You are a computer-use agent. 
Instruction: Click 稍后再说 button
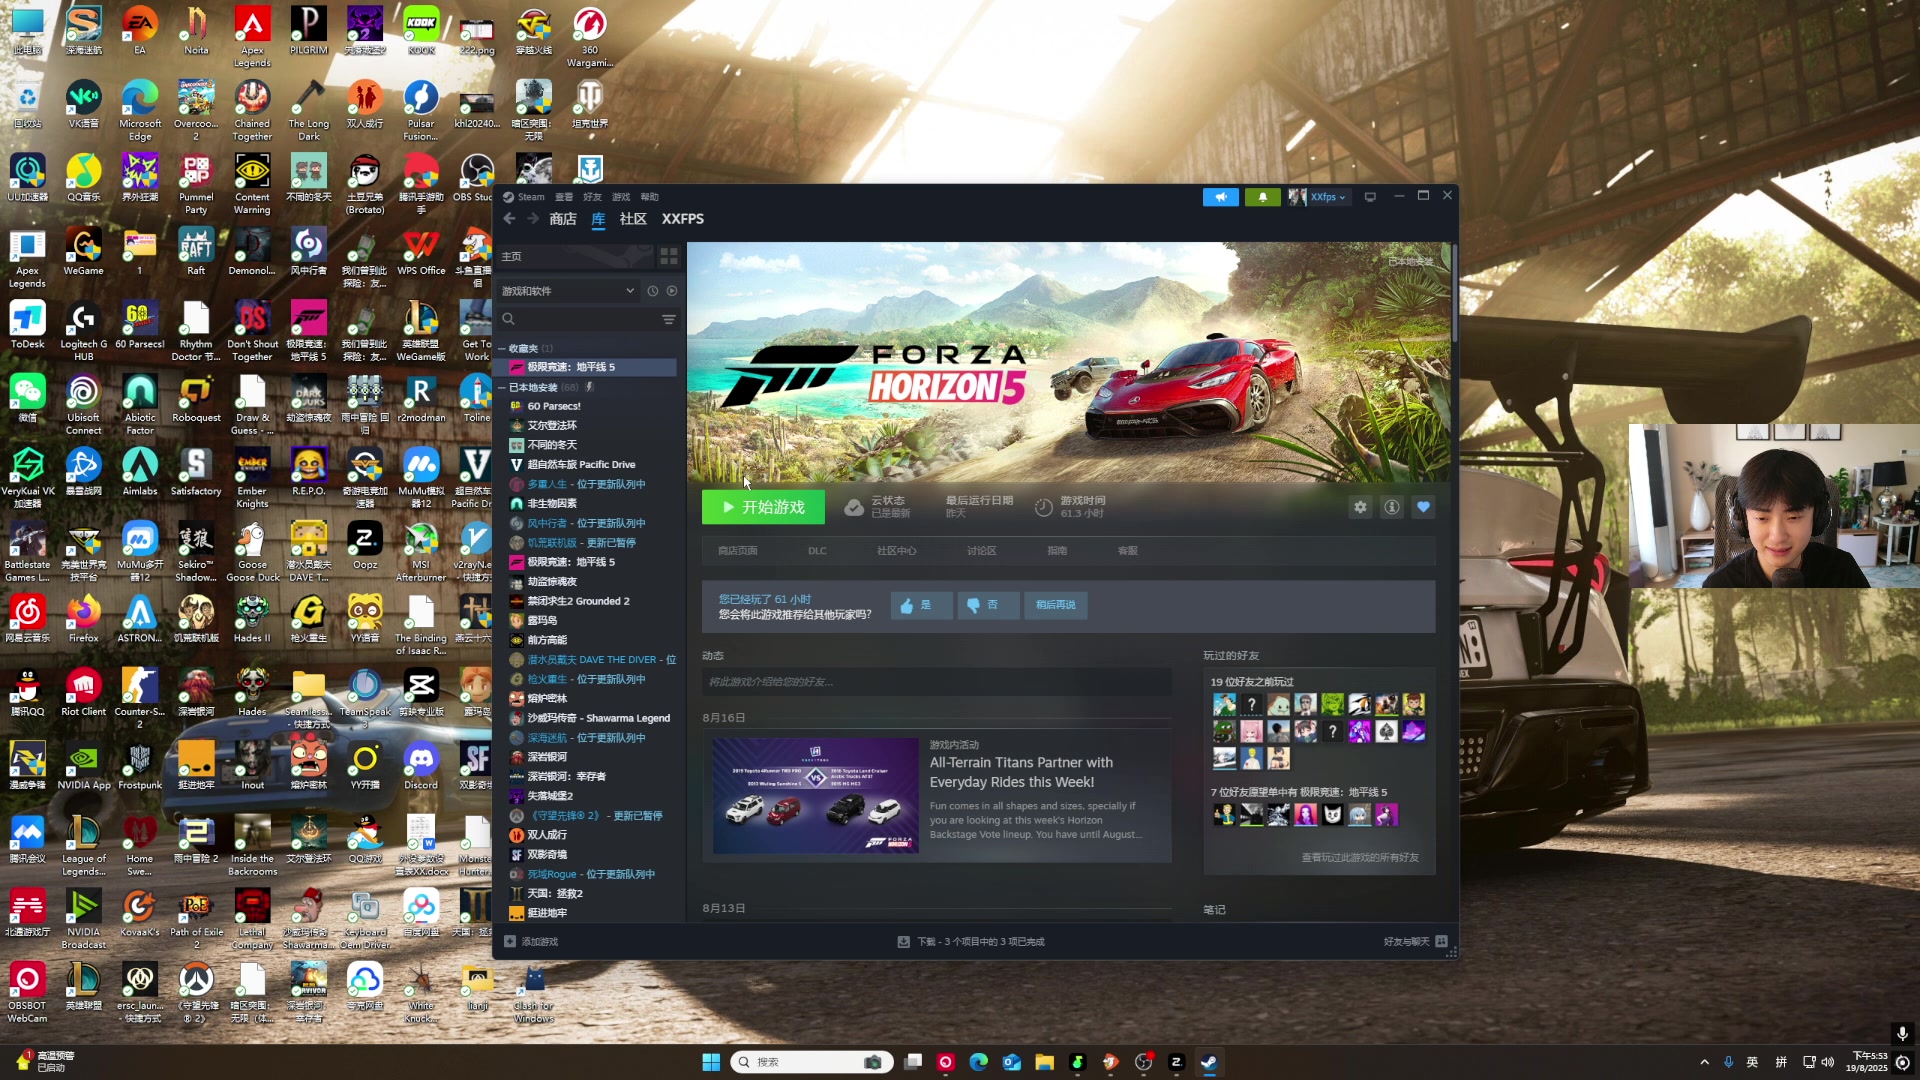tap(1056, 605)
